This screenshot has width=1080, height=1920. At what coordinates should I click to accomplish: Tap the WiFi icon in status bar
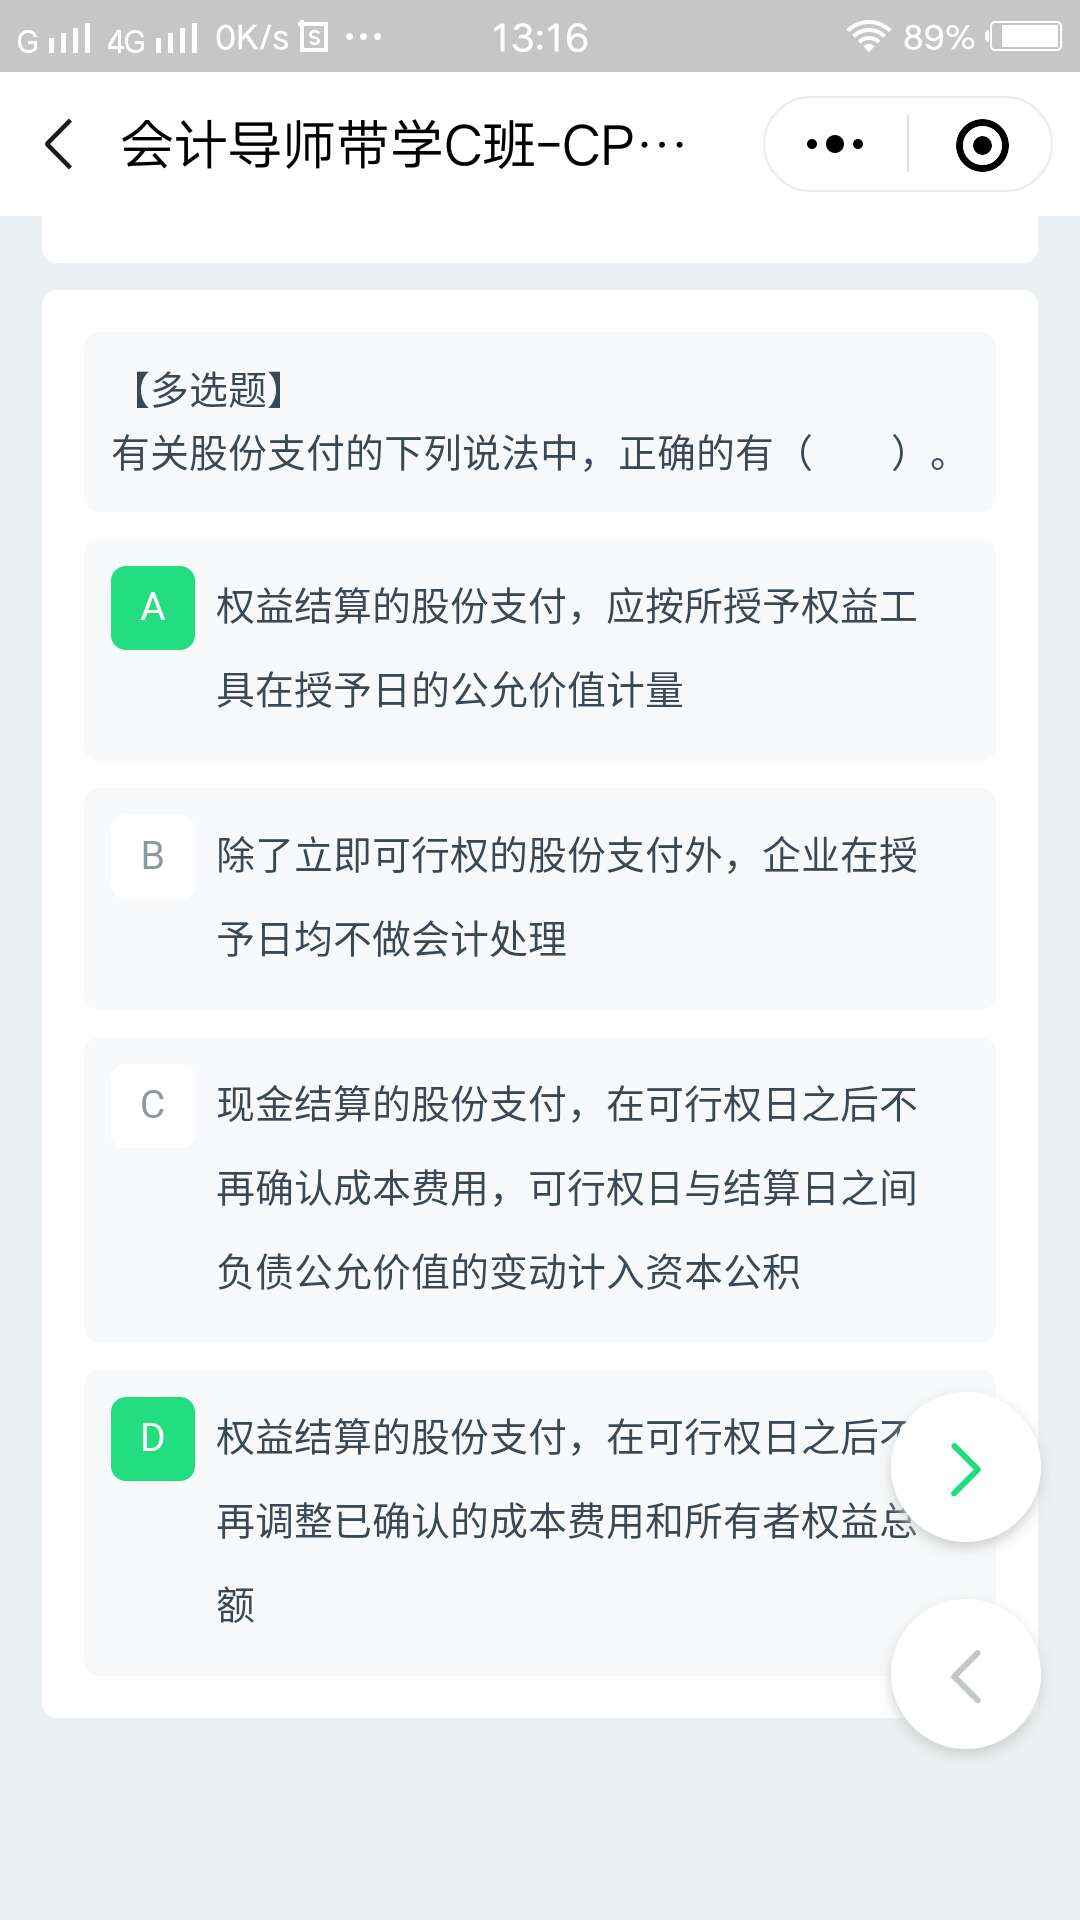pyautogui.click(x=866, y=36)
